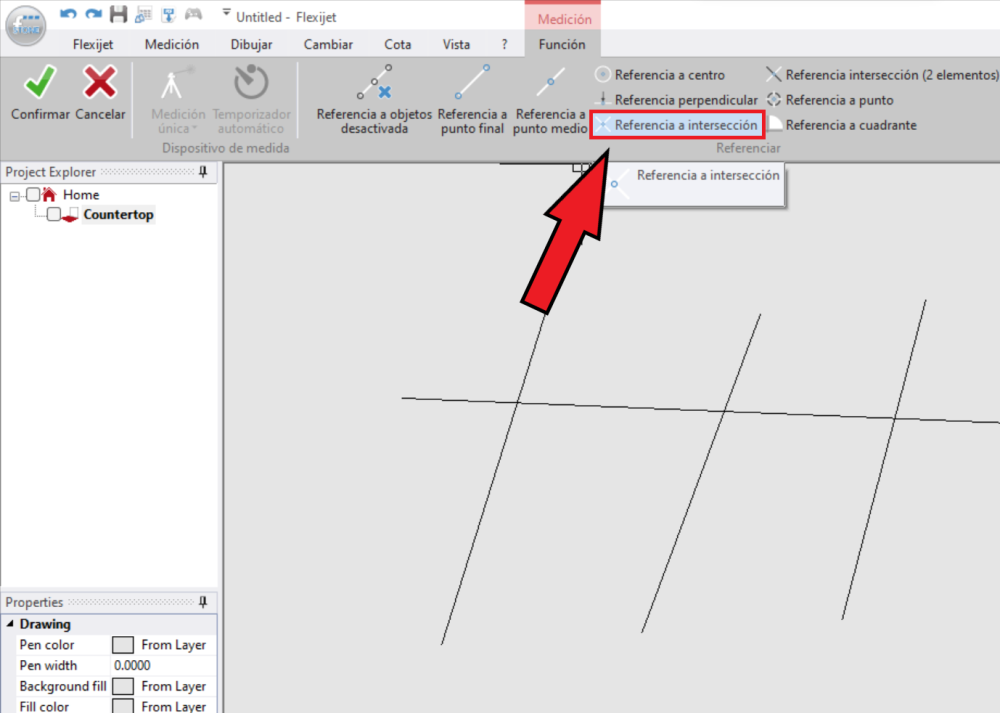
Task: Select Referencia a centro option
Action: coord(661,75)
